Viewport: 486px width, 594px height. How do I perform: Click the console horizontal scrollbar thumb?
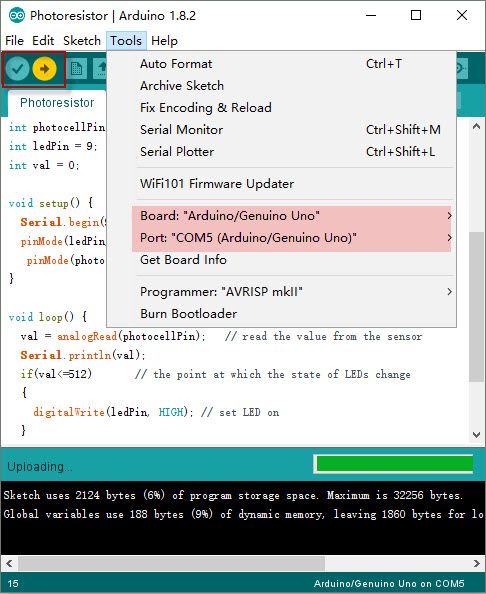(171, 563)
